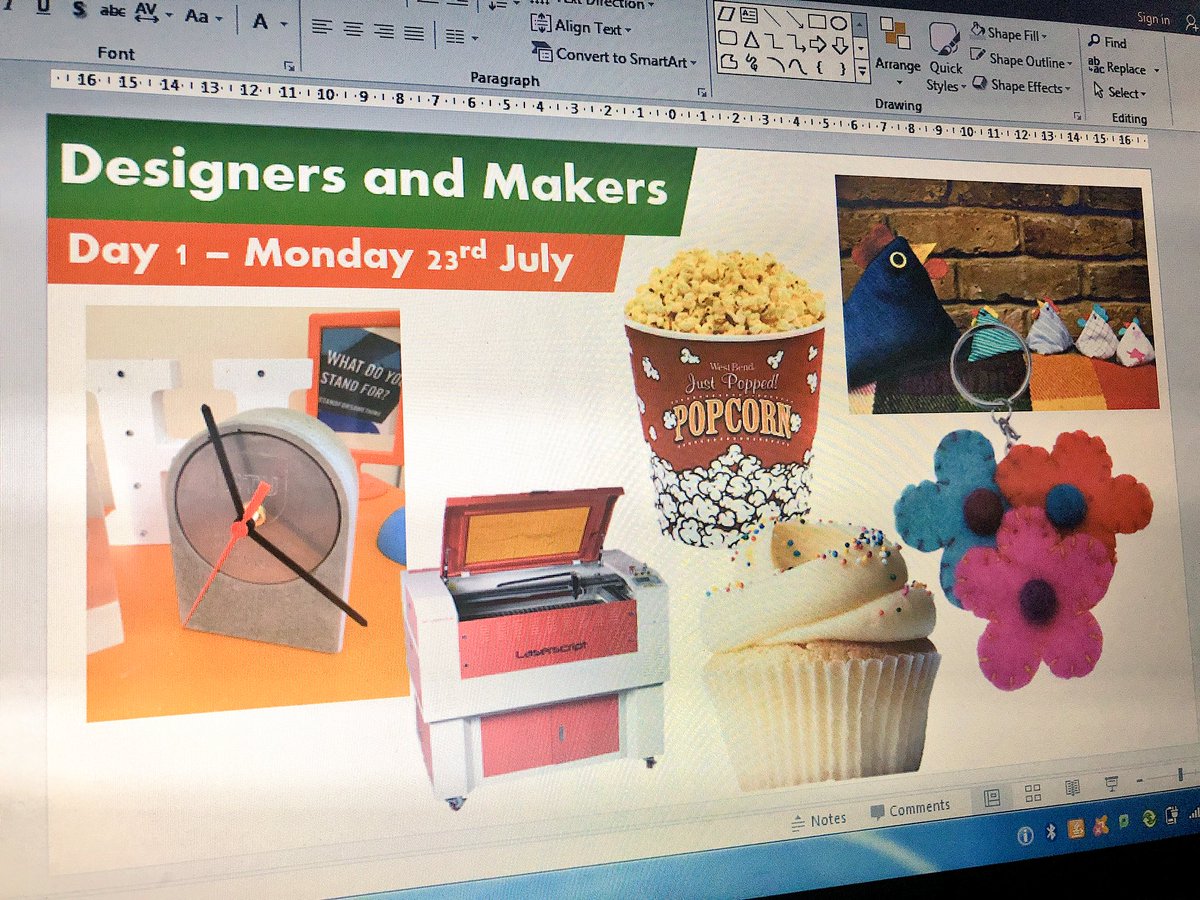Select the right block arrow shape
1200x900 pixels.
(818, 45)
